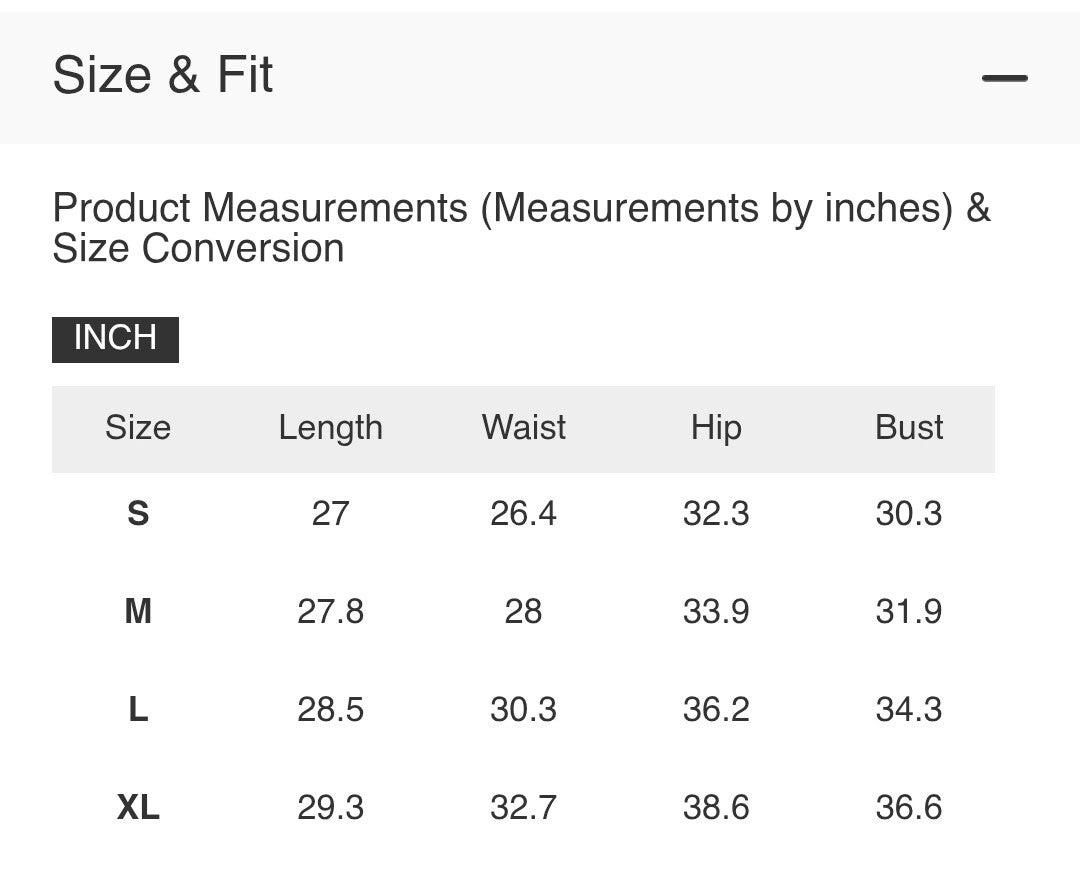Choose the M size row label
1080x877 pixels.
[x=138, y=611]
